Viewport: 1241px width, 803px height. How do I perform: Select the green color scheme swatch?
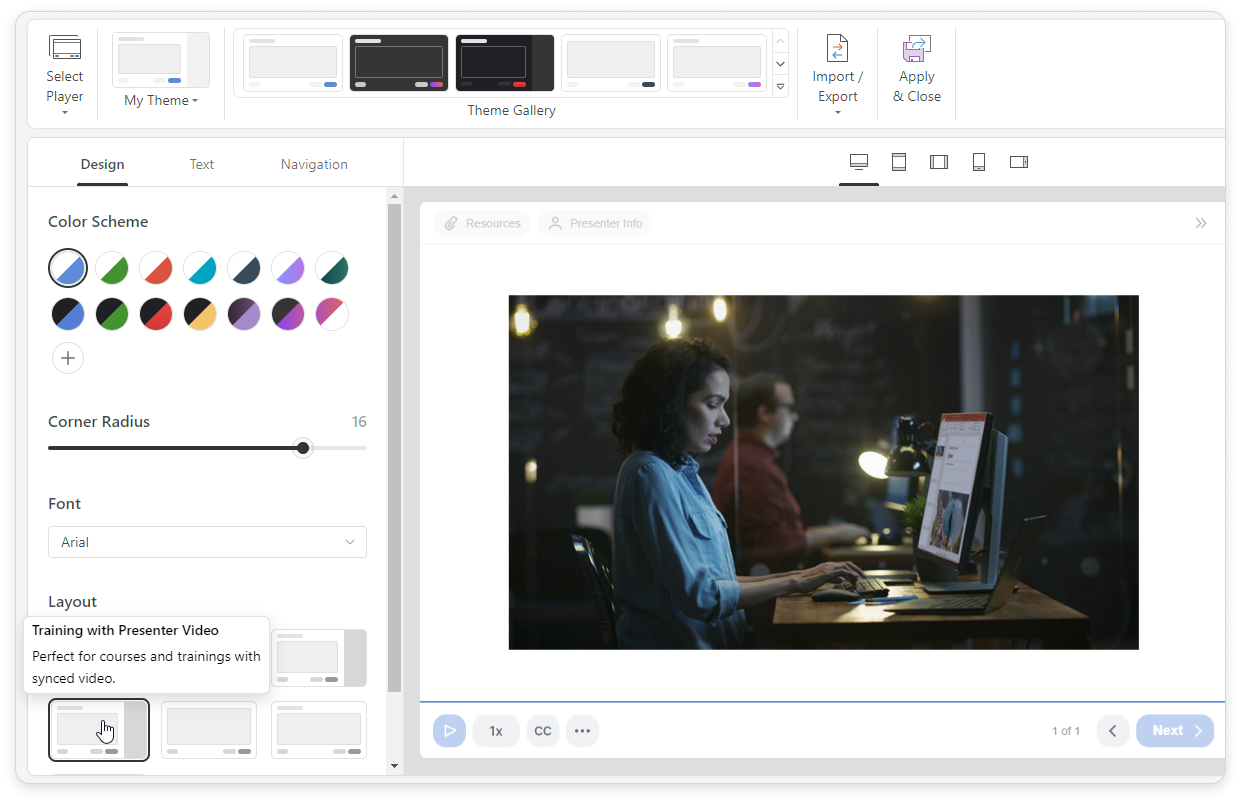tap(111, 268)
